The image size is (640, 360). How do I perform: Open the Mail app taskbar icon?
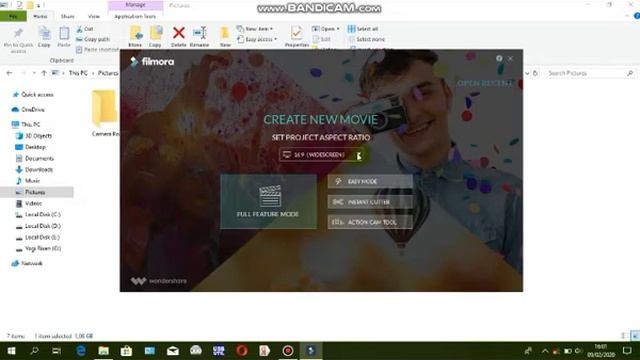click(173, 351)
